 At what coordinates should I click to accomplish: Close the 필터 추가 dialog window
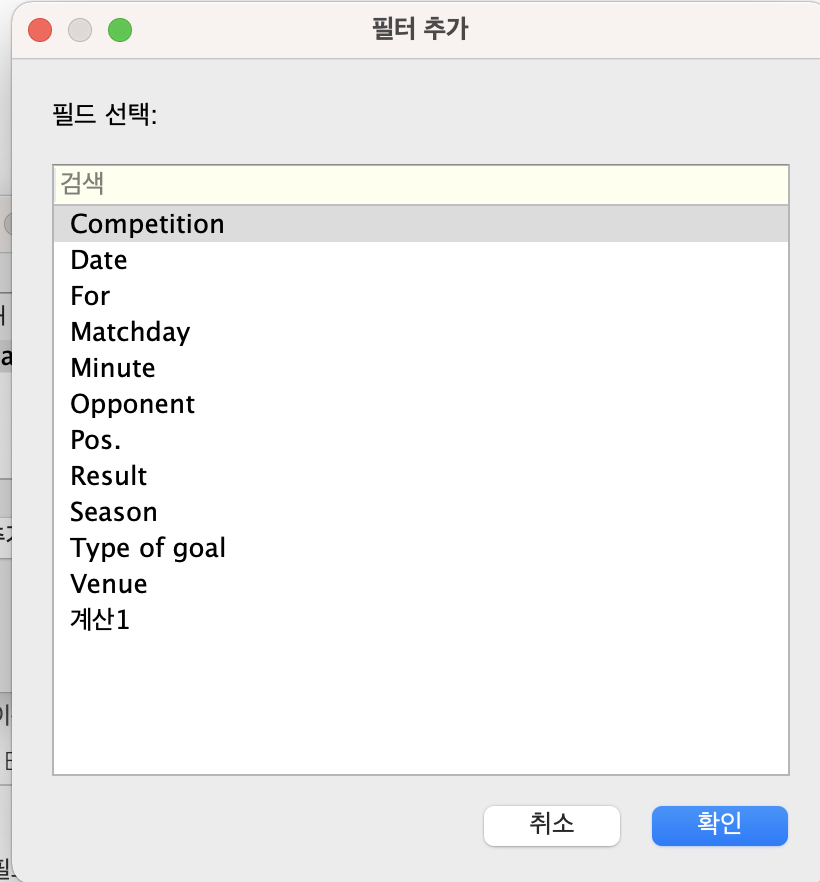tap(40, 30)
